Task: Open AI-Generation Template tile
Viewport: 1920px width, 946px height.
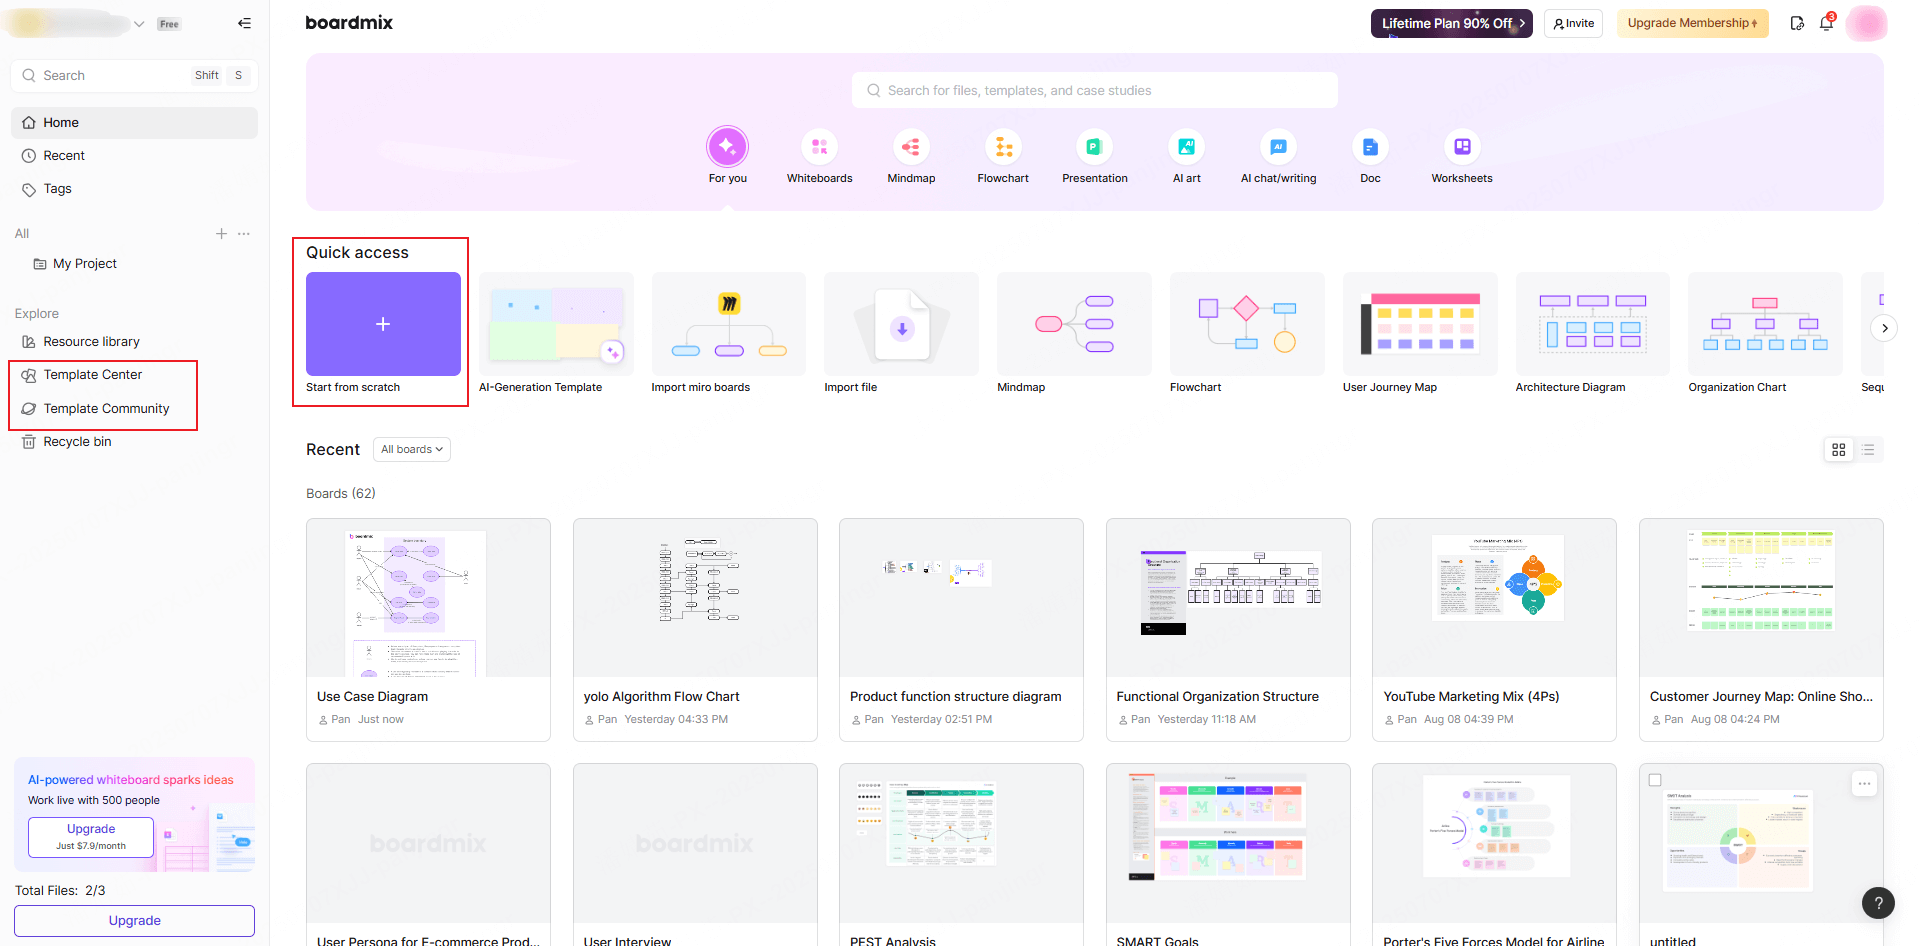Action: click(x=556, y=324)
